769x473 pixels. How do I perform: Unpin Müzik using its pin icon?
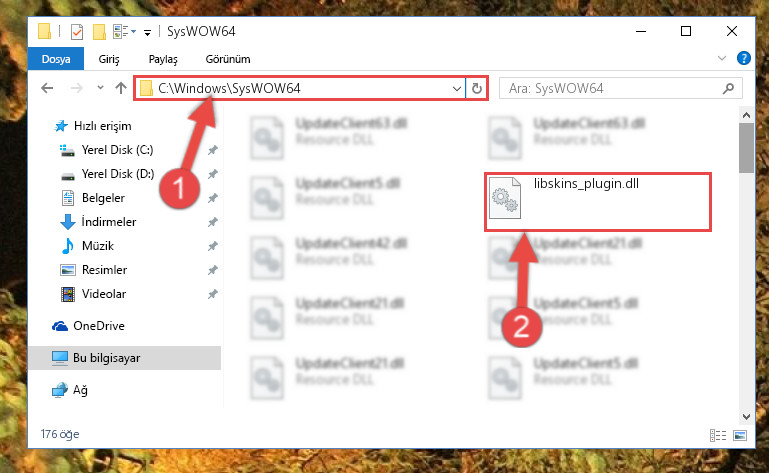212,246
